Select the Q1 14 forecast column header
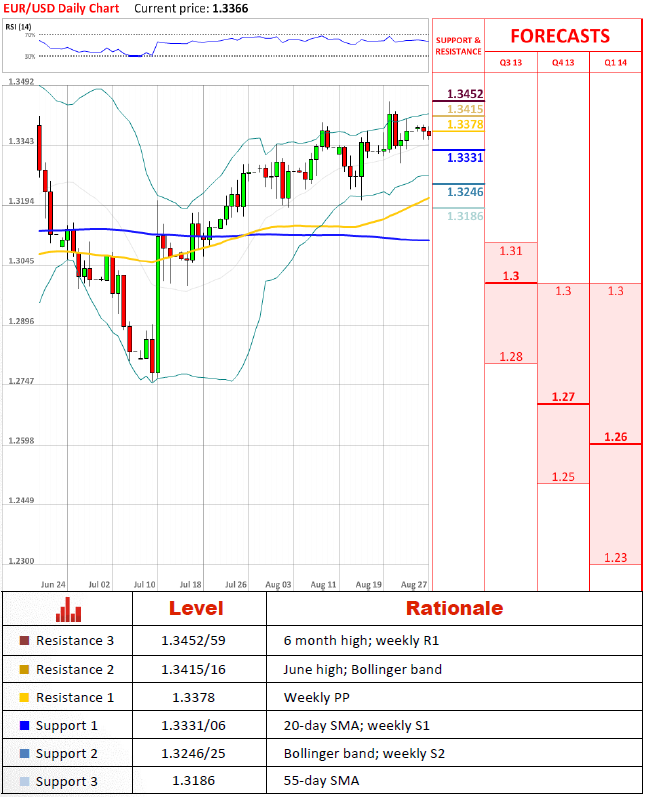 [616, 63]
